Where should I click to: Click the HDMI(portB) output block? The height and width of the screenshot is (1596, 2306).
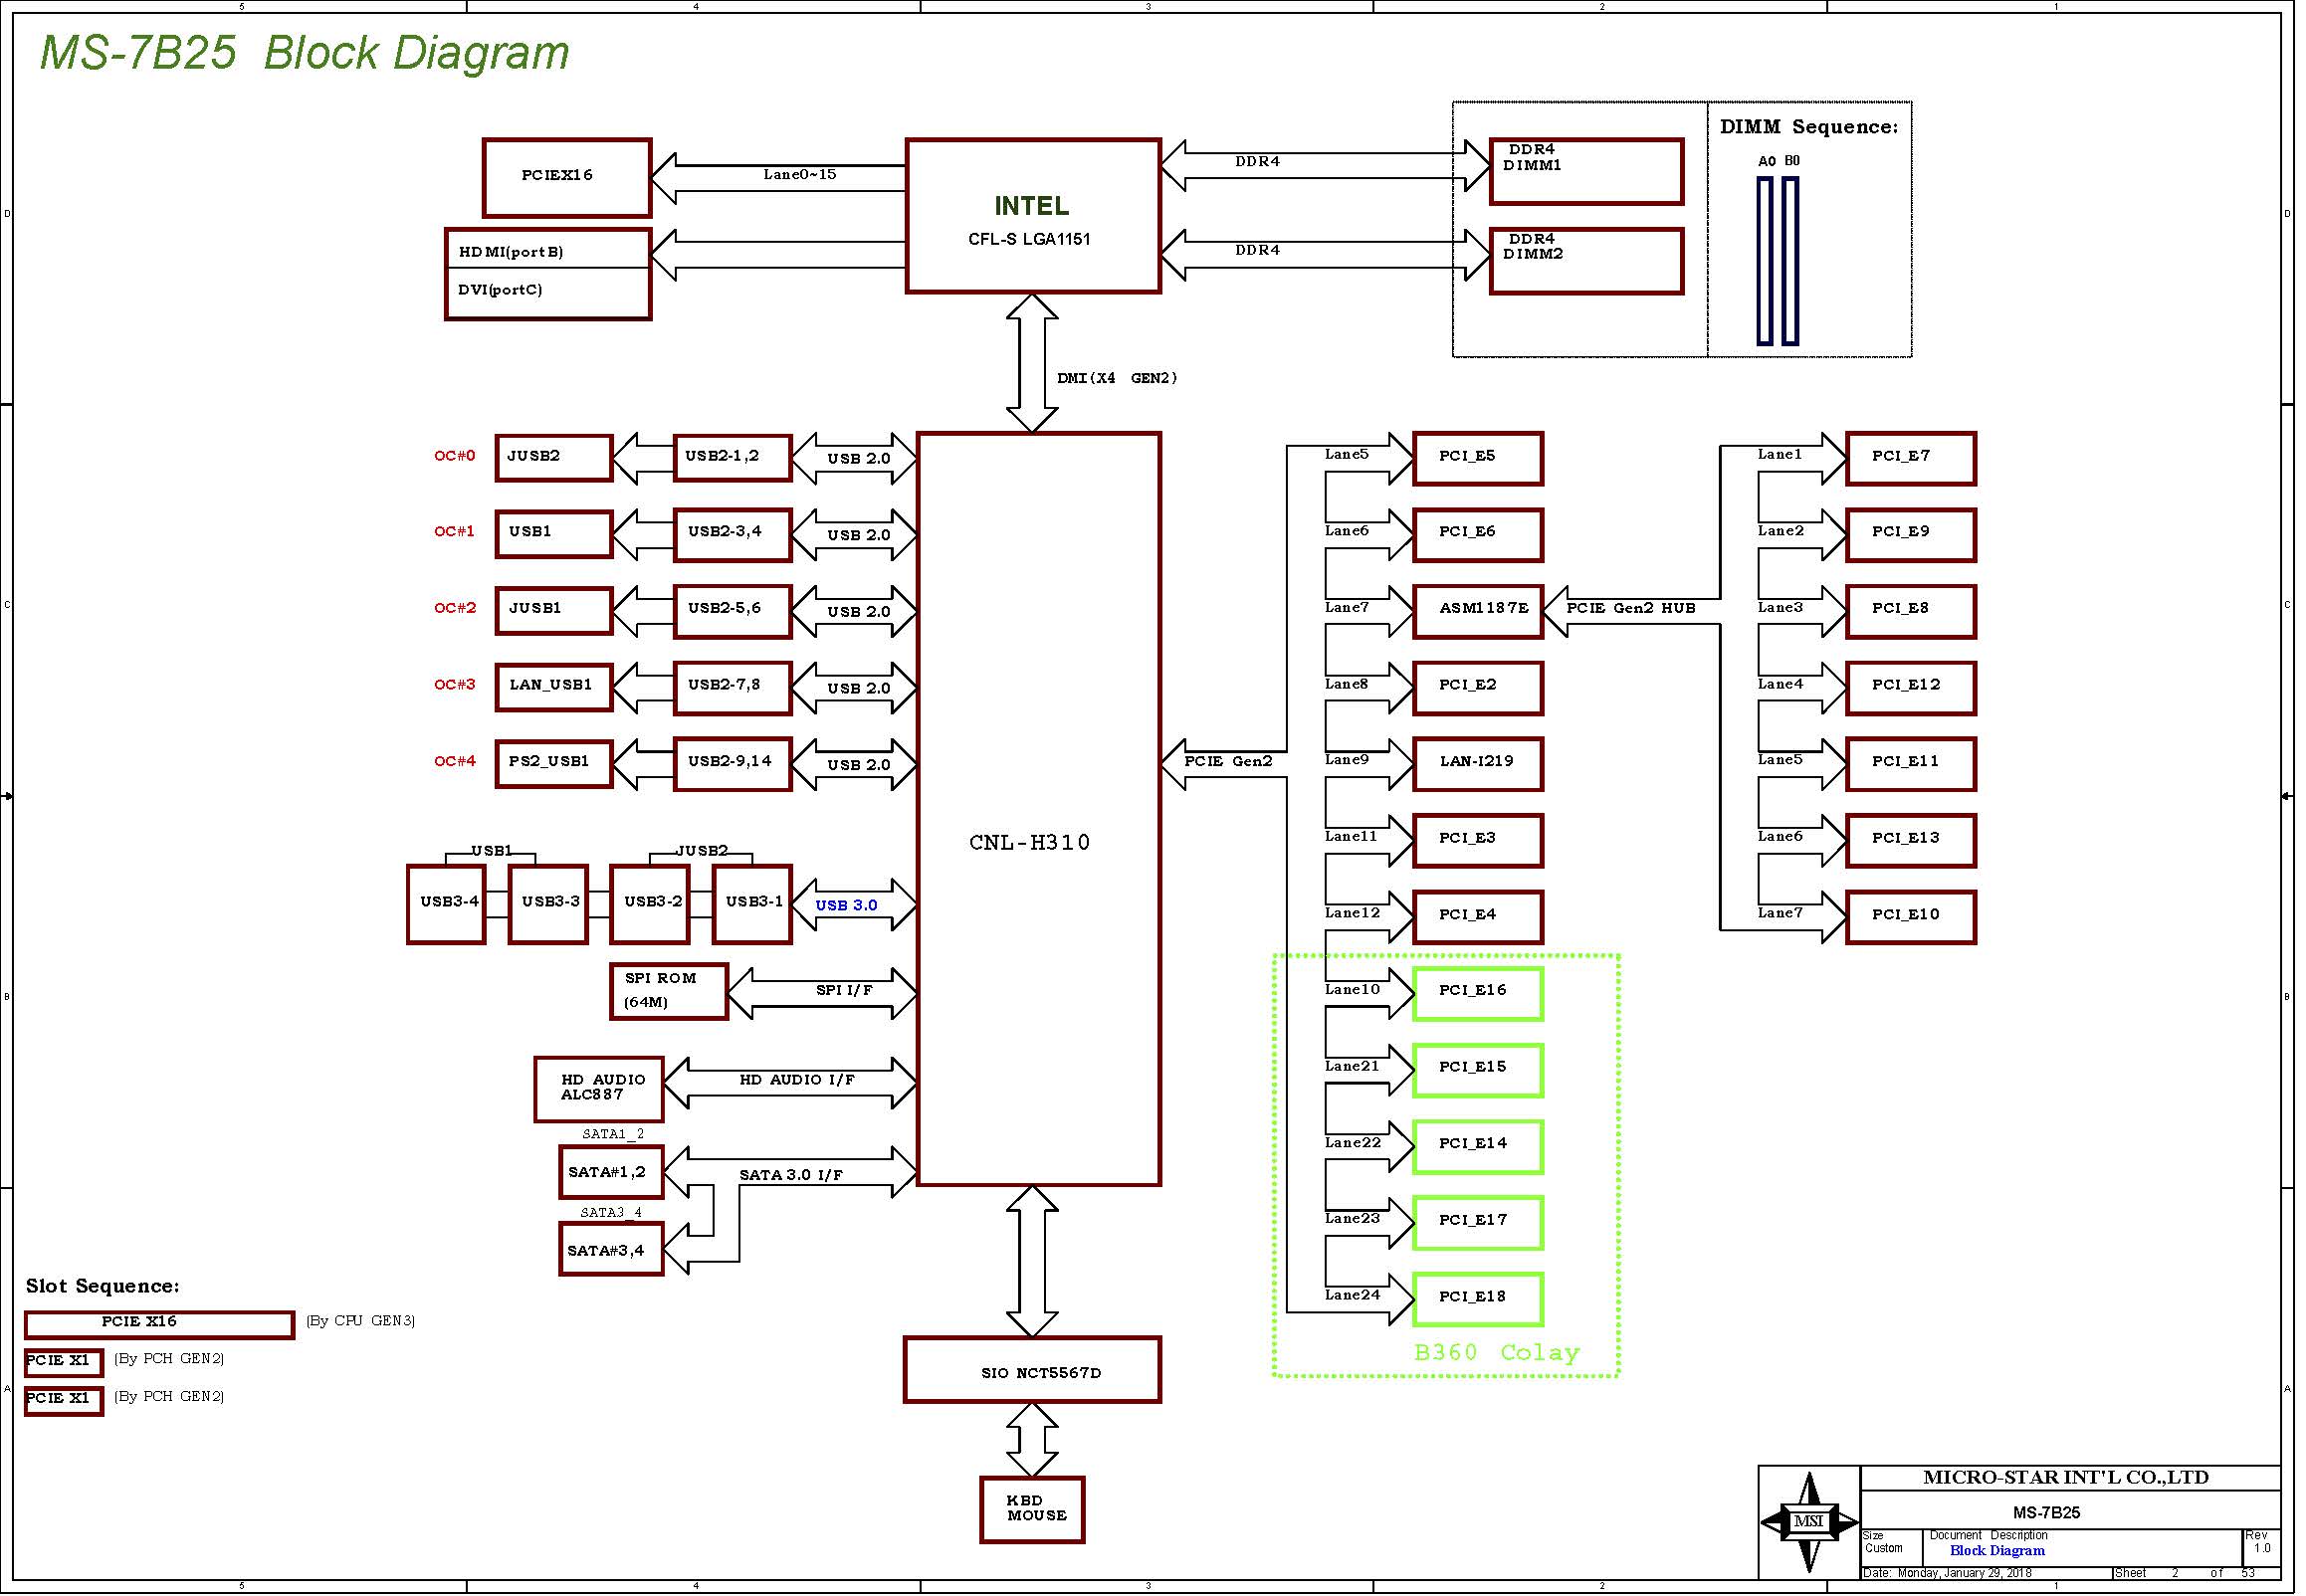tap(548, 250)
